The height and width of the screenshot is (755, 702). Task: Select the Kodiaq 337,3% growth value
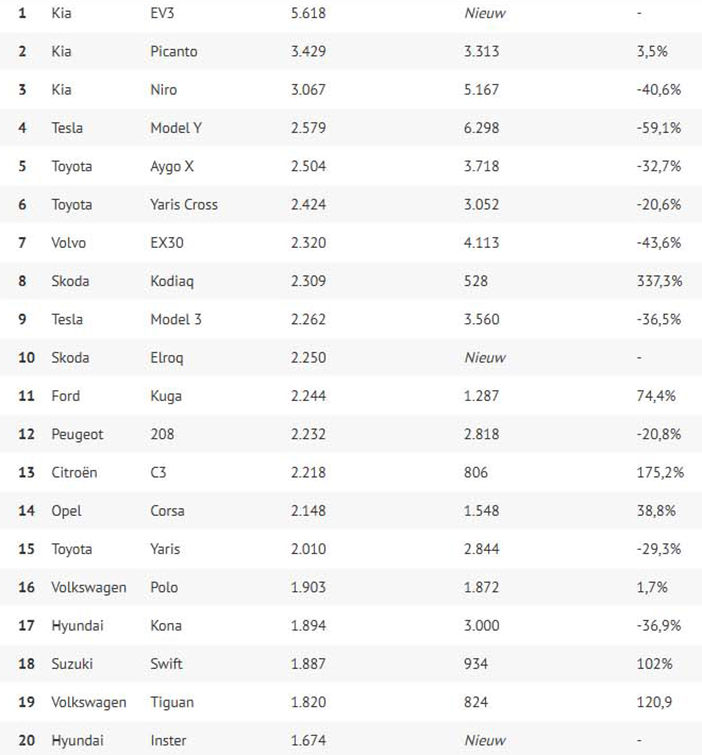[x=660, y=281]
